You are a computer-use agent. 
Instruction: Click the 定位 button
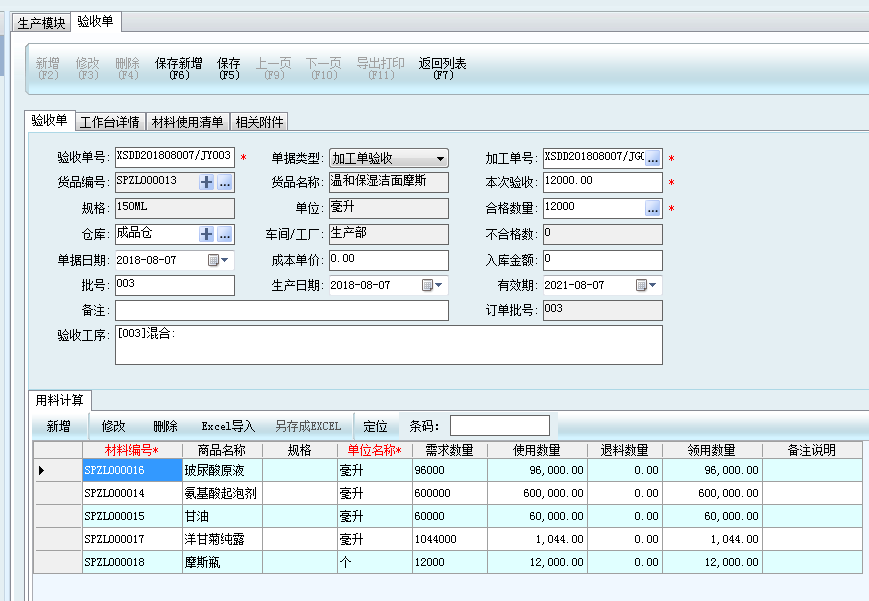pos(375,426)
